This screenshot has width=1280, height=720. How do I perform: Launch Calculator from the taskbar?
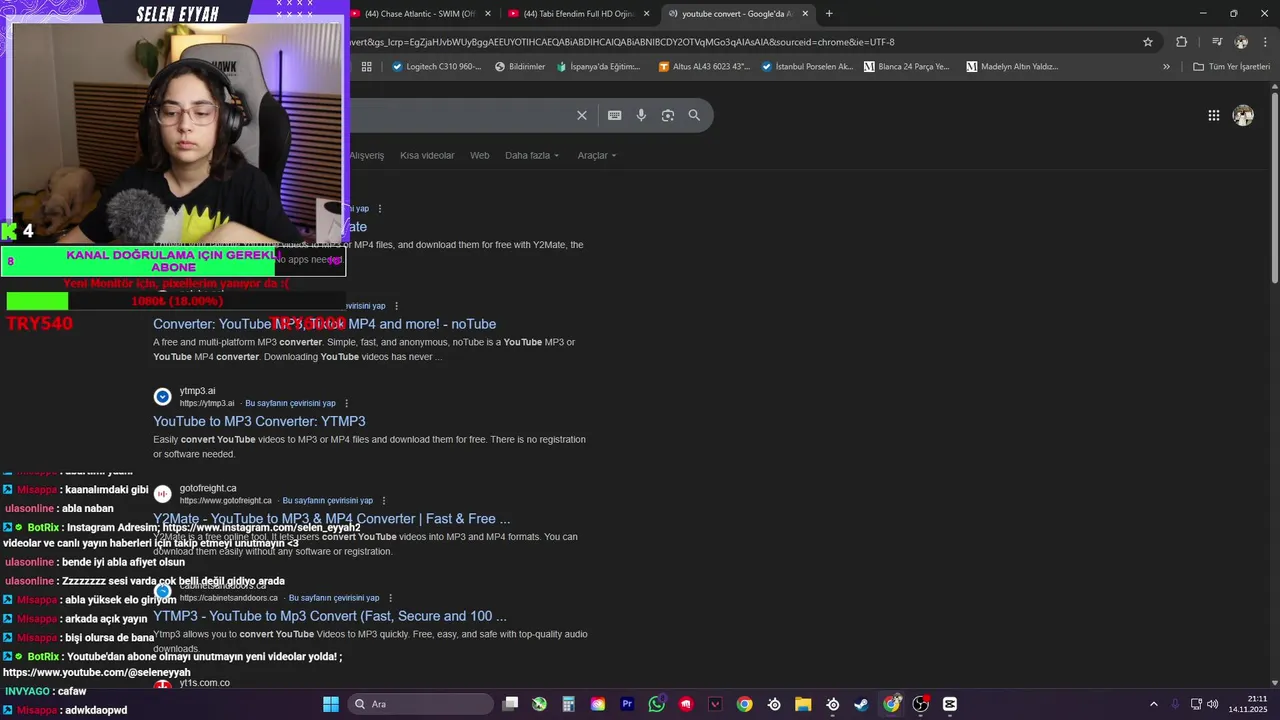(x=568, y=704)
